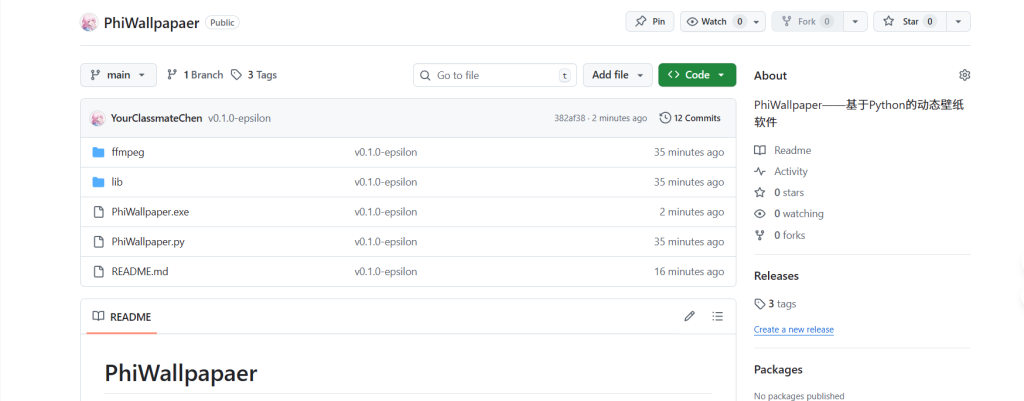View the 0 watching link
Image resolution: width=1024 pixels, height=401 pixels.
[x=789, y=214]
